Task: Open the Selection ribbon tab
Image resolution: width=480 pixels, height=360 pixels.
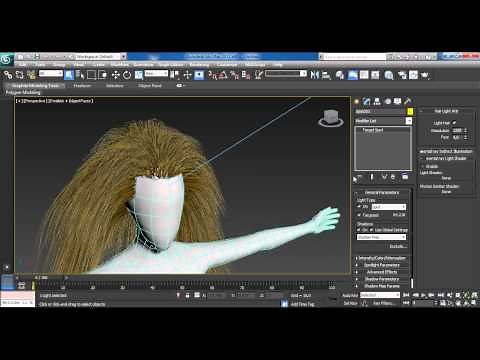Action: [115, 86]
